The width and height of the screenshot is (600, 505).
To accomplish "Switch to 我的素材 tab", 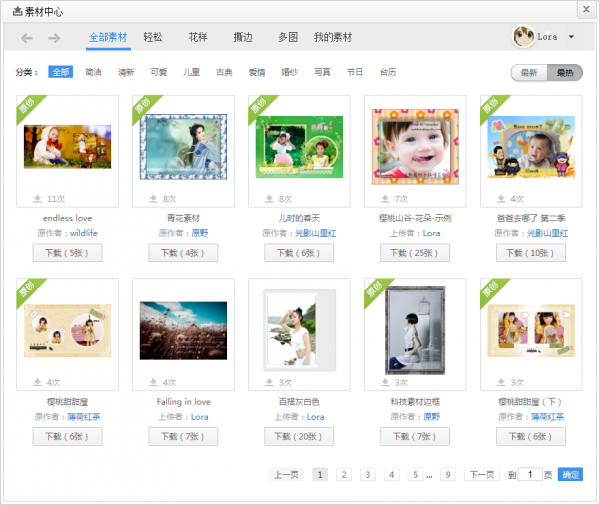I will pos(333,37).
